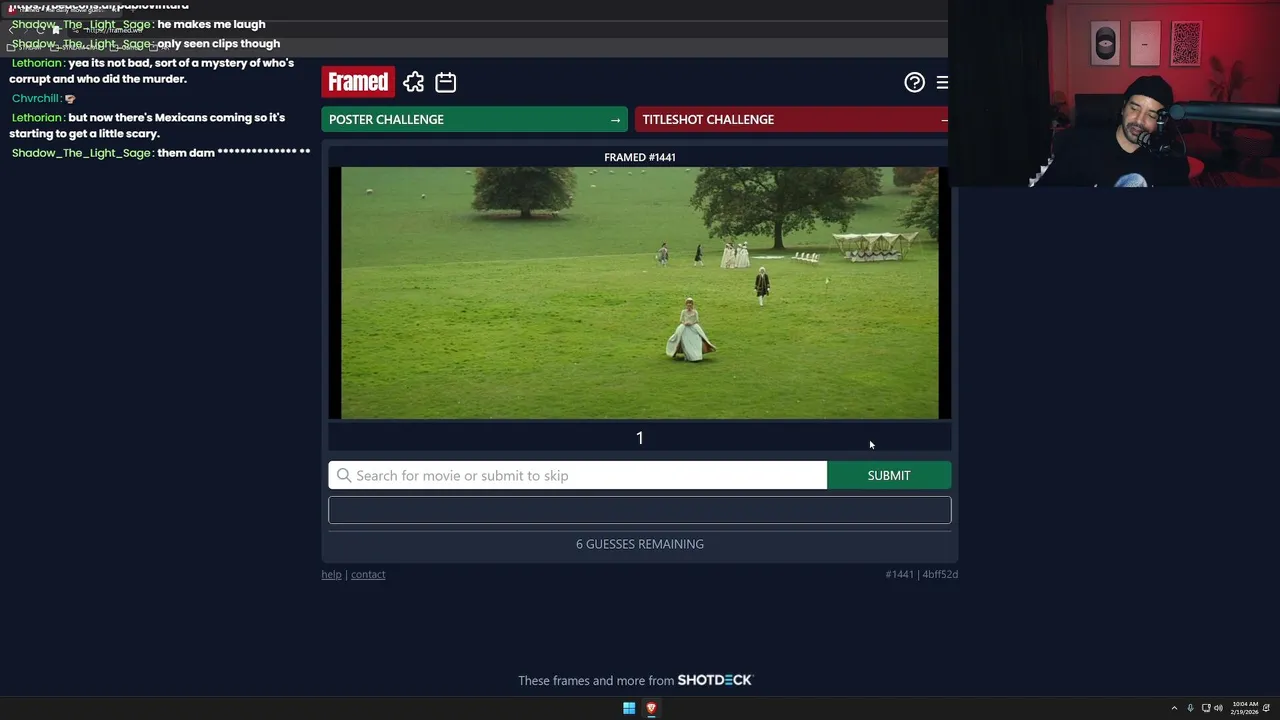This screenshot has width=1280, height=720.
Task: Click the movie search field
Action: click(578, 475)
